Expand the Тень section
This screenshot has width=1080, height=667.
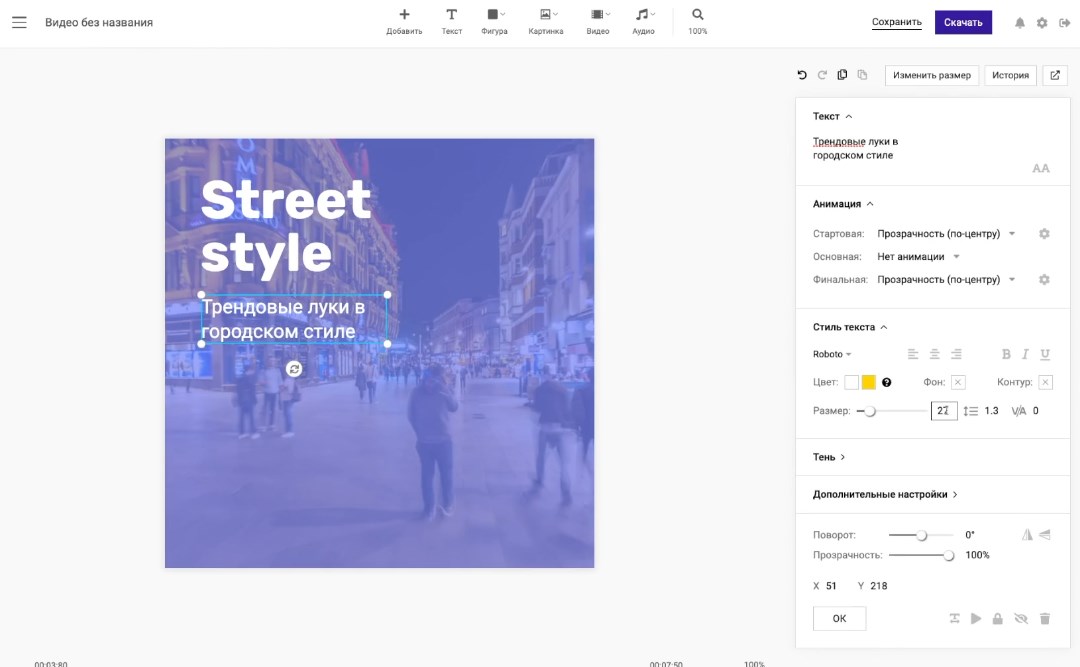pos(829,457)
